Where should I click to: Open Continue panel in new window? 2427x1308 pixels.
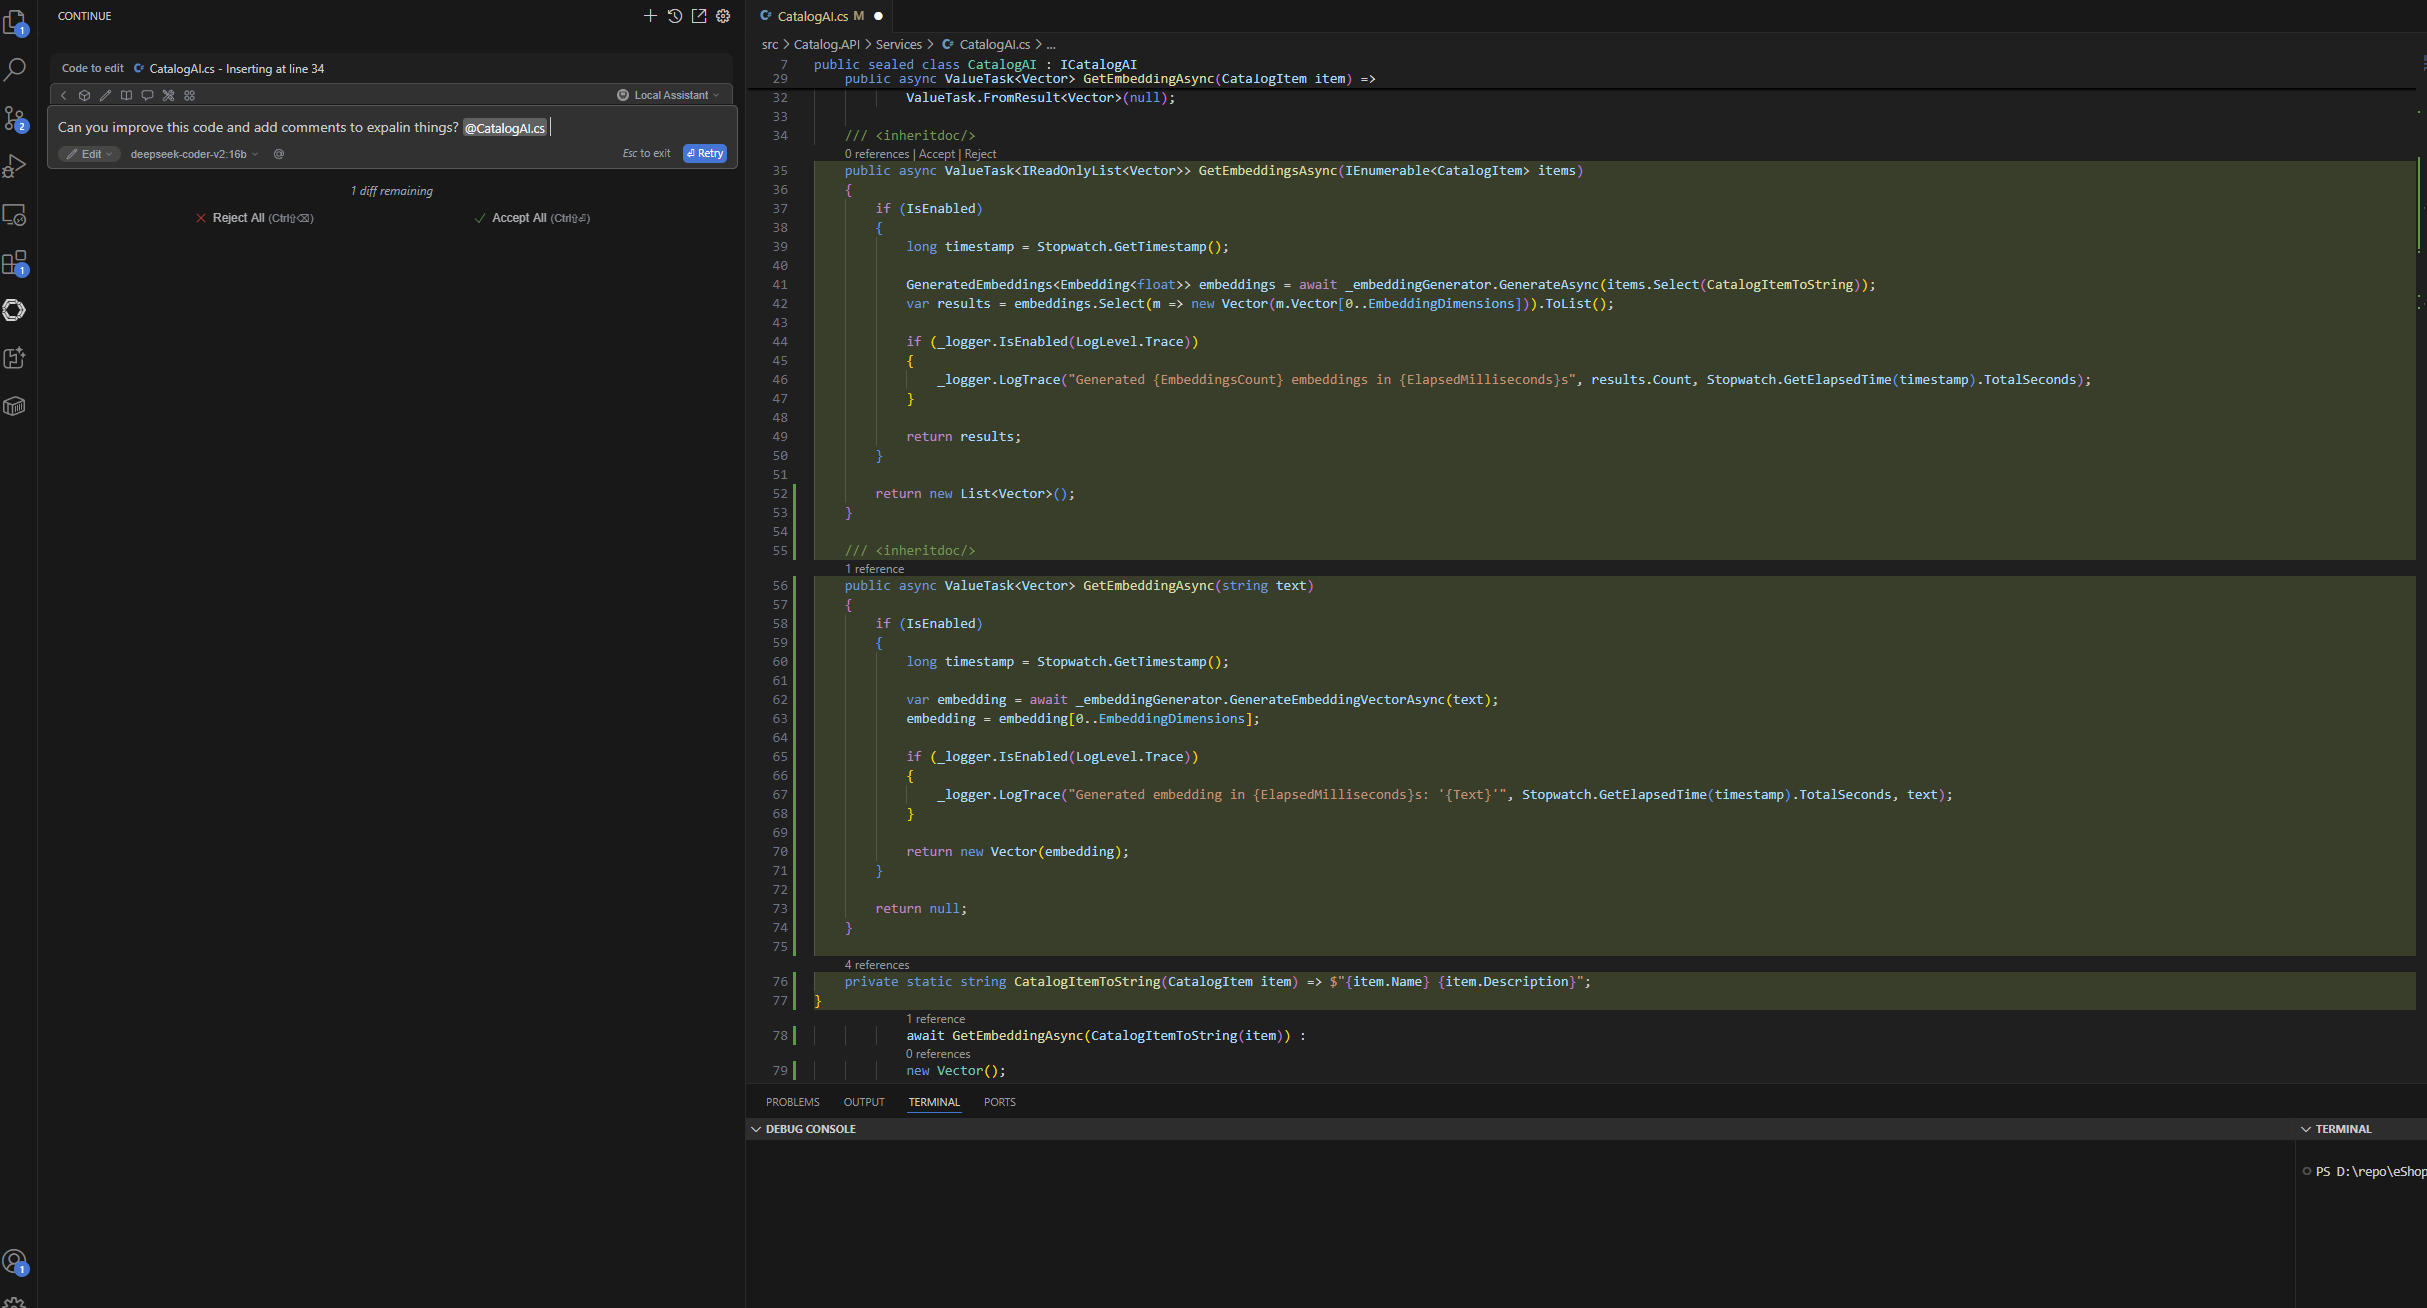(699, 16)
